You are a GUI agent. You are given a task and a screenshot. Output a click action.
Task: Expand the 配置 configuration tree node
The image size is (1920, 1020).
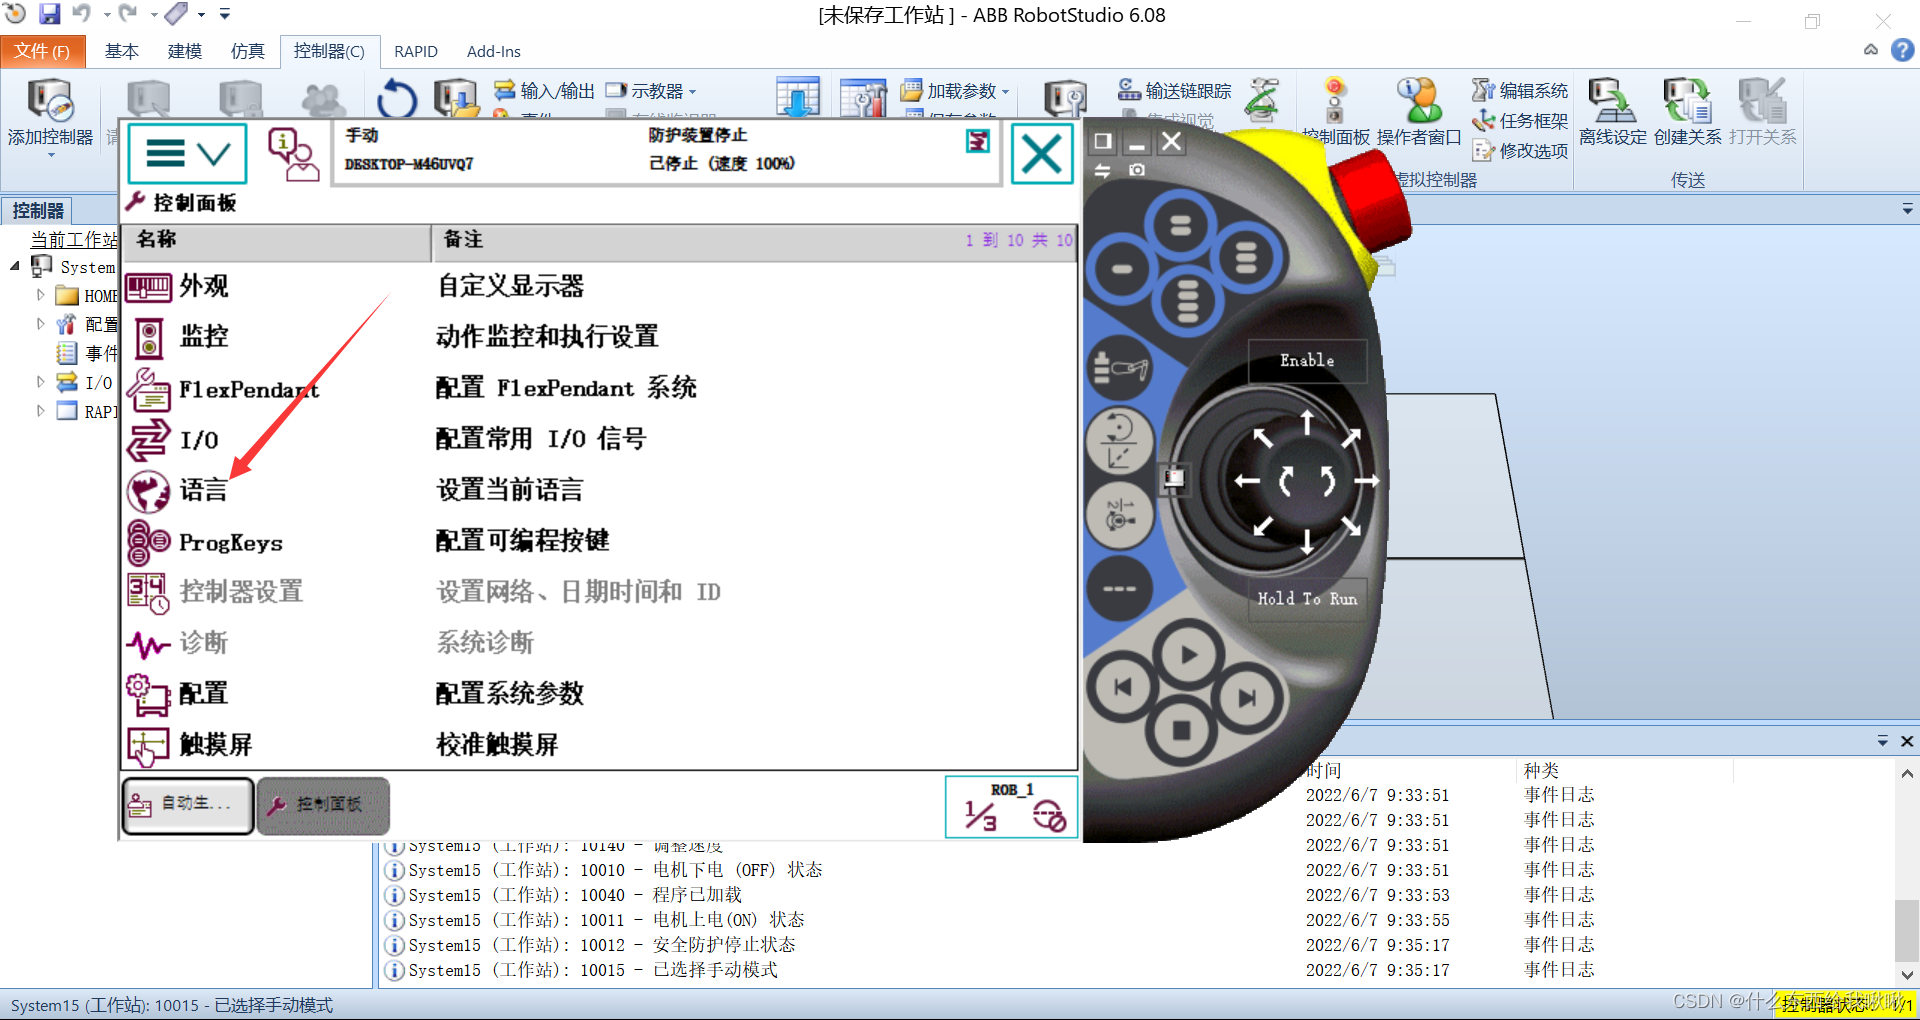41,324
